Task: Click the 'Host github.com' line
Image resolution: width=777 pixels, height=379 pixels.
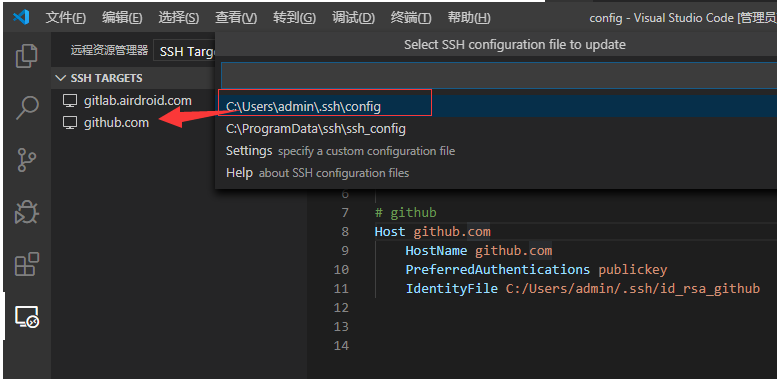Action: coord(433,232)
